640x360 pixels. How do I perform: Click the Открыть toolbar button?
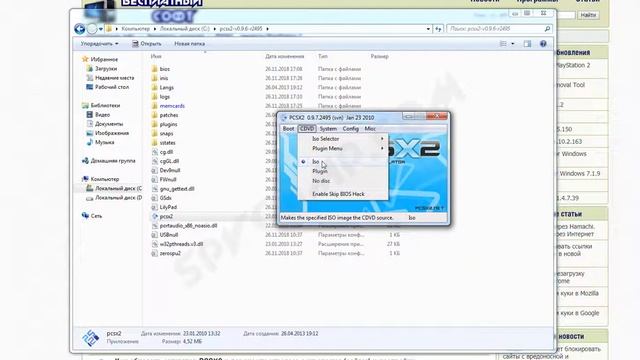point(147,44)
